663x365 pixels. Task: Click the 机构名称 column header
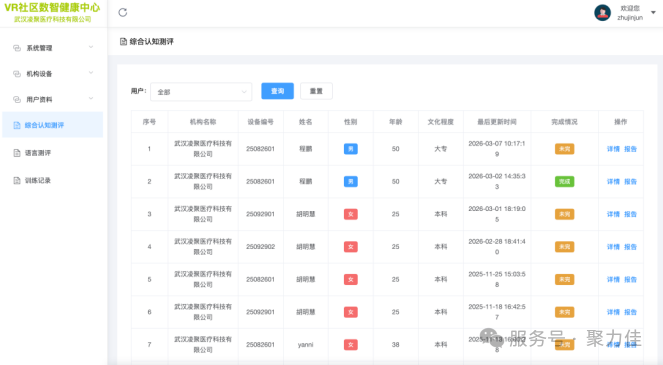203,122
